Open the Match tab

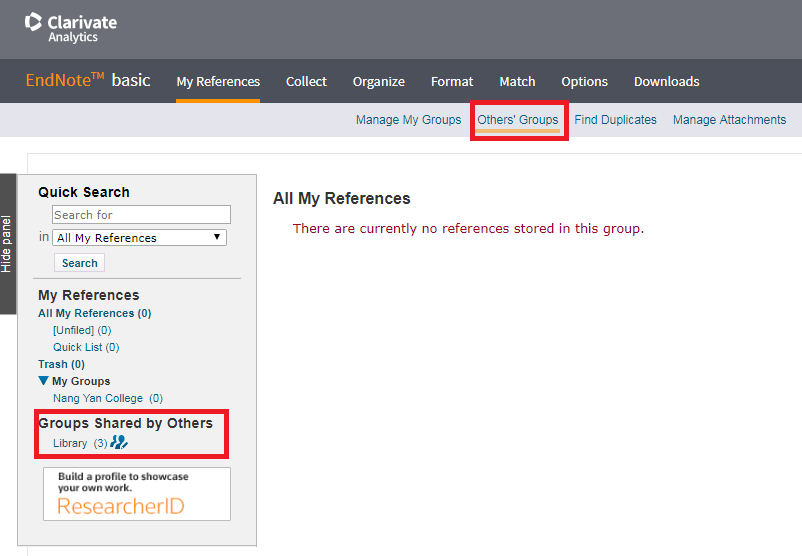click(x=517, y=81)
